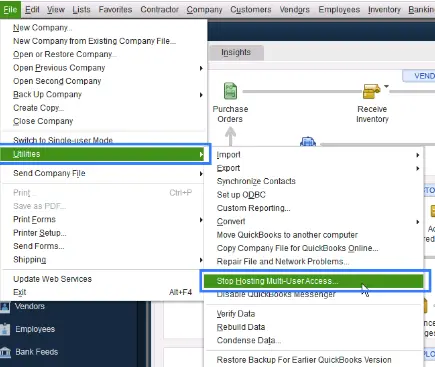Open the View menu
The width and height of the screenshot is (435, 367).
click(x=56, y=10)
